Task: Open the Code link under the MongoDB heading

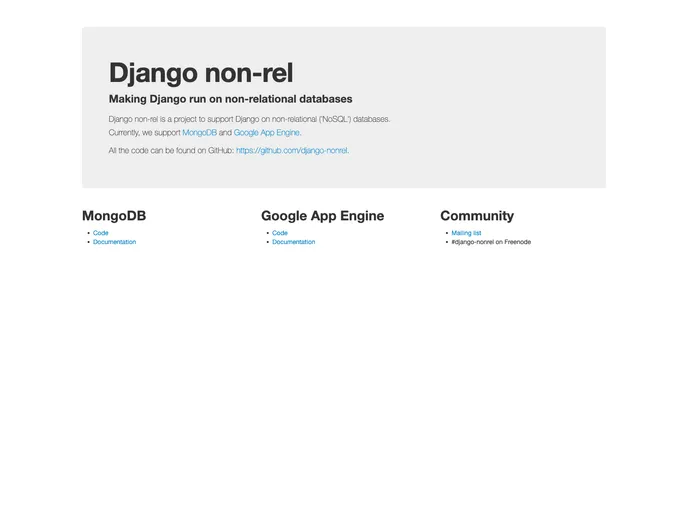Action: (100, 233)
